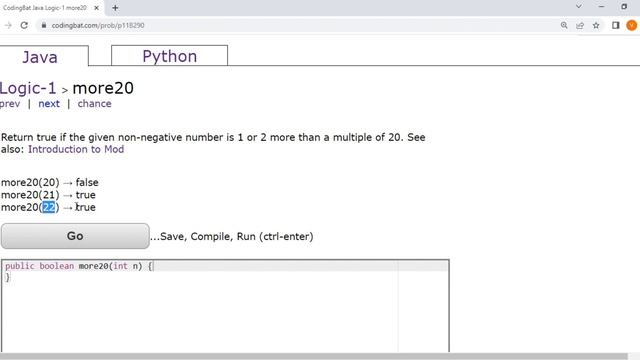Click the problem description sentence
The image size is (640, 360).
(213, 143)
